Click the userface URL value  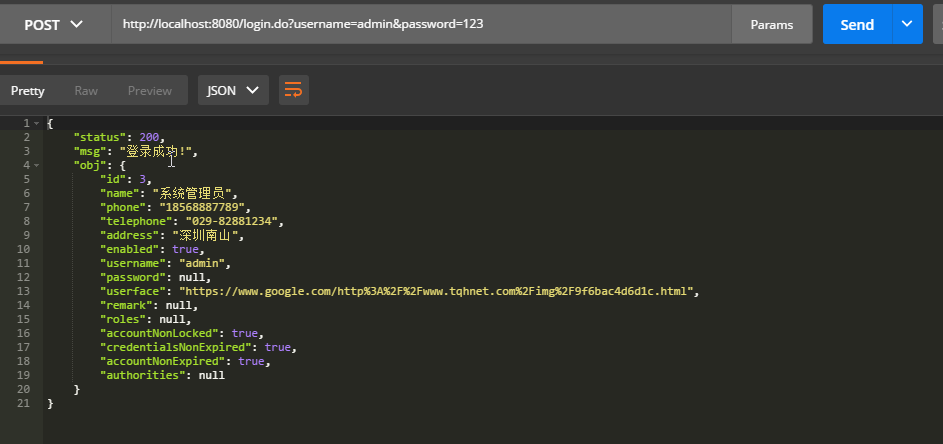click(436, 291)
